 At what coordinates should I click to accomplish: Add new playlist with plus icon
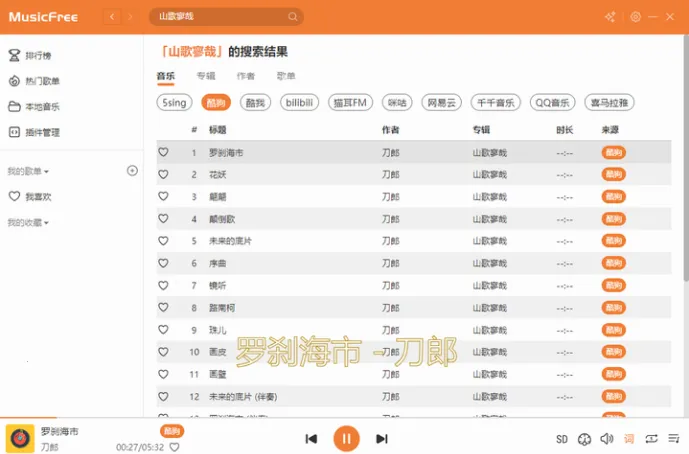(x=132, y=171)
